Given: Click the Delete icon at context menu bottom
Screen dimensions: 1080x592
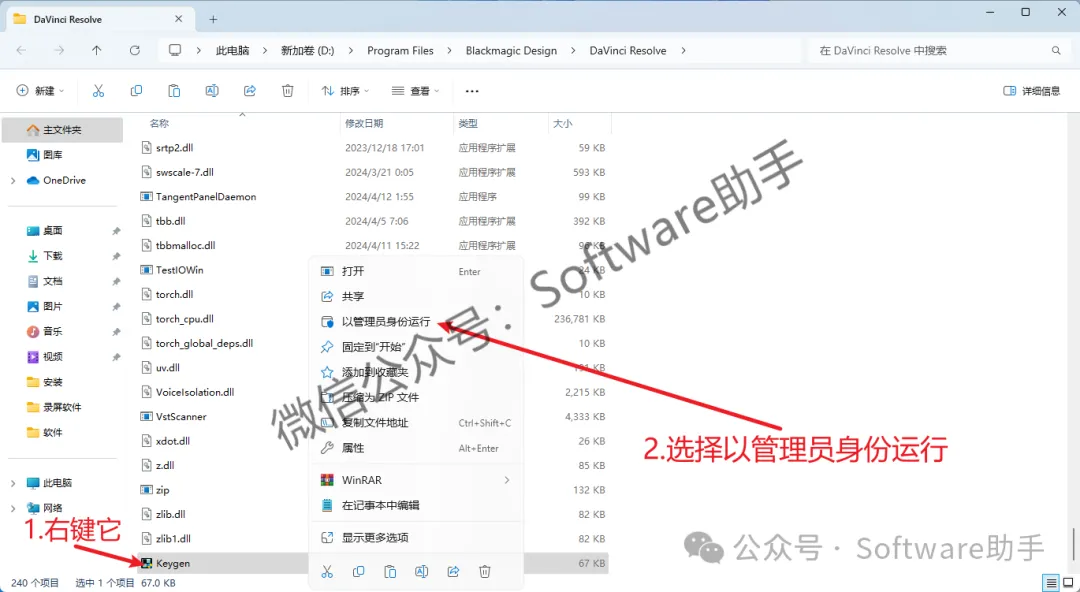Looking at the screenshot, I should pyautogui.click(x=485, y=571).
